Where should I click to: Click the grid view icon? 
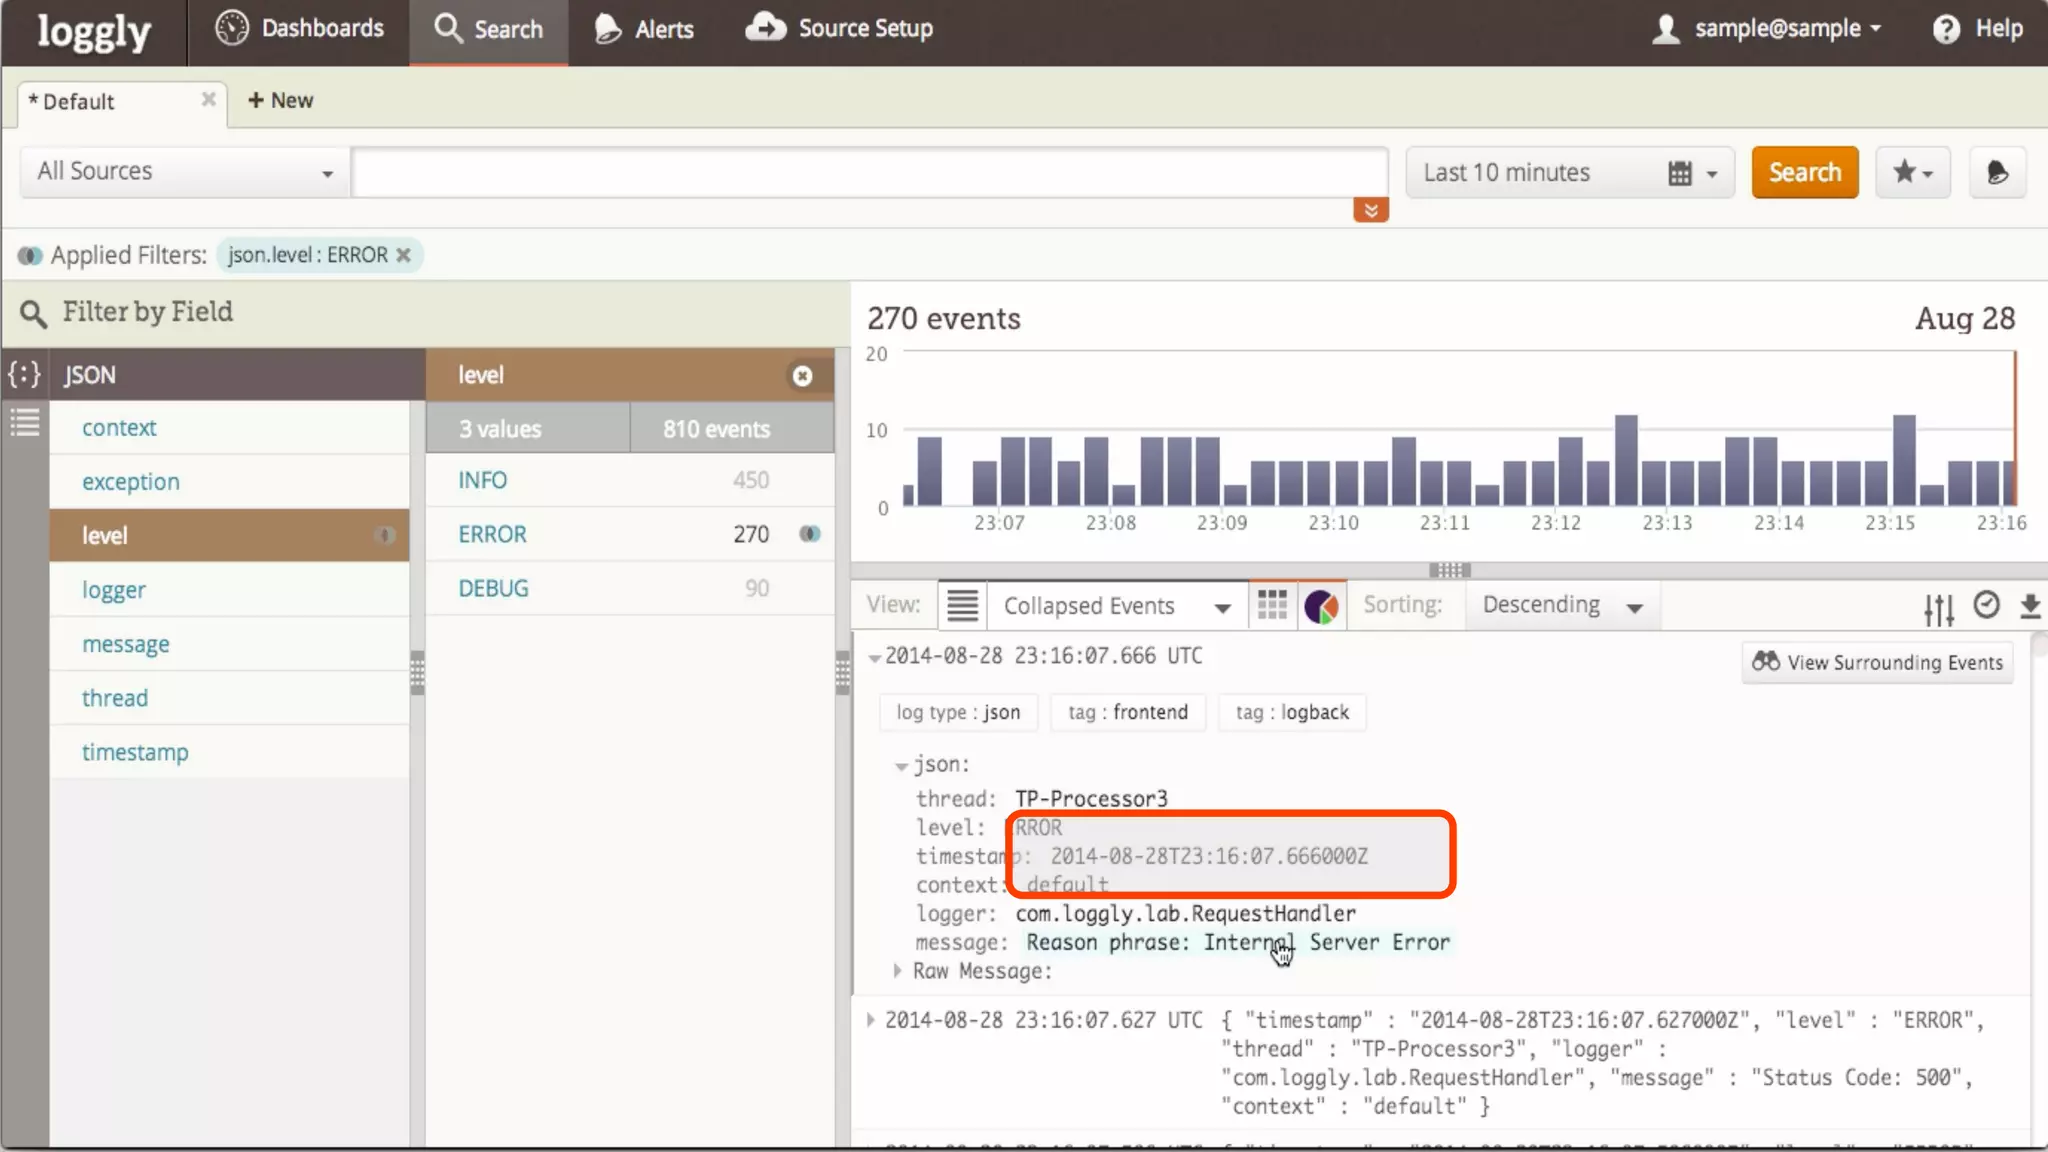[1272, 605]
